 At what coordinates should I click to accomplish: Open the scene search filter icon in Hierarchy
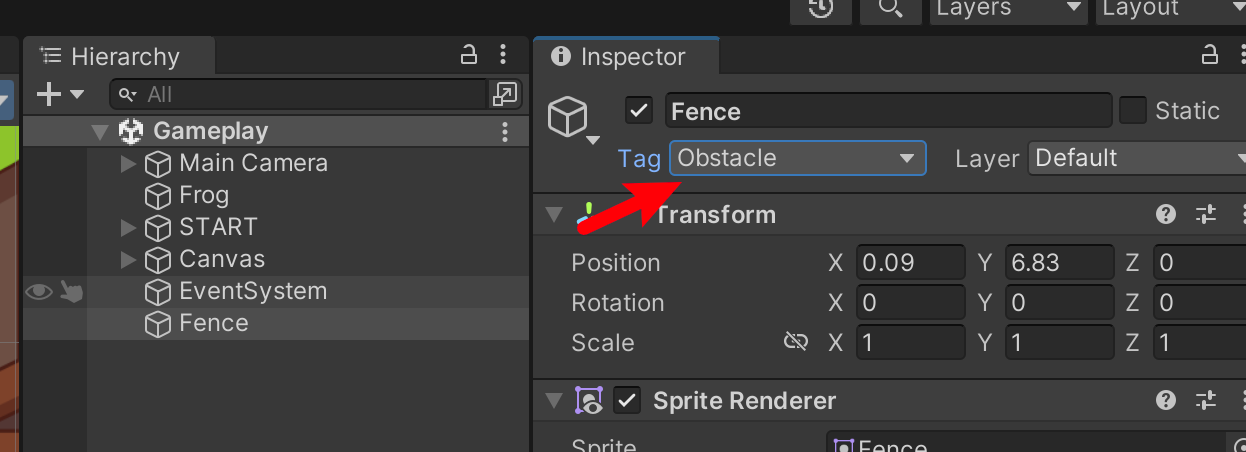pos(505,95)
